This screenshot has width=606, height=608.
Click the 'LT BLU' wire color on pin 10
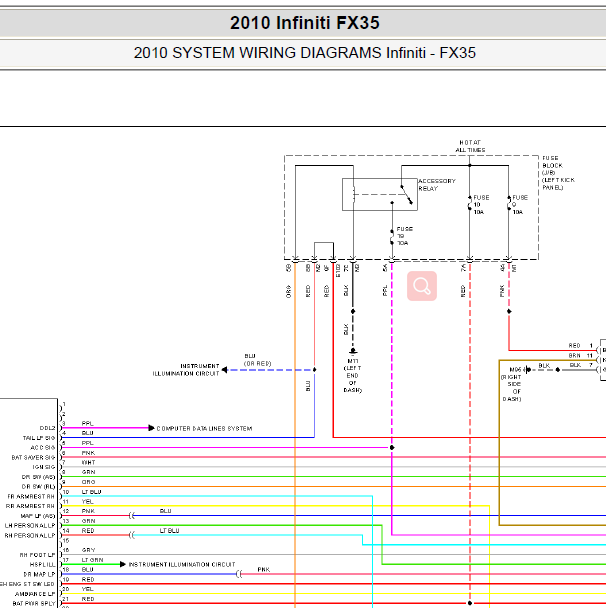click(x=92, y=492)
